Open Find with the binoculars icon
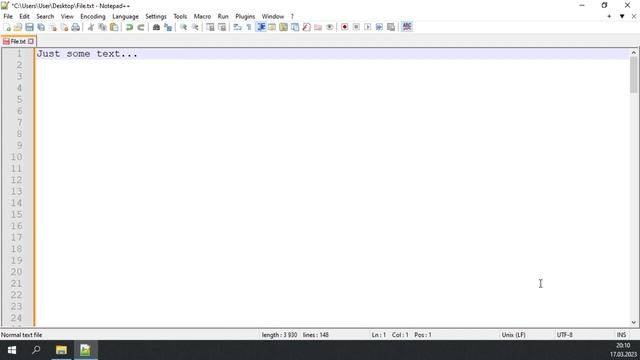640x360 pixels. 156,27
